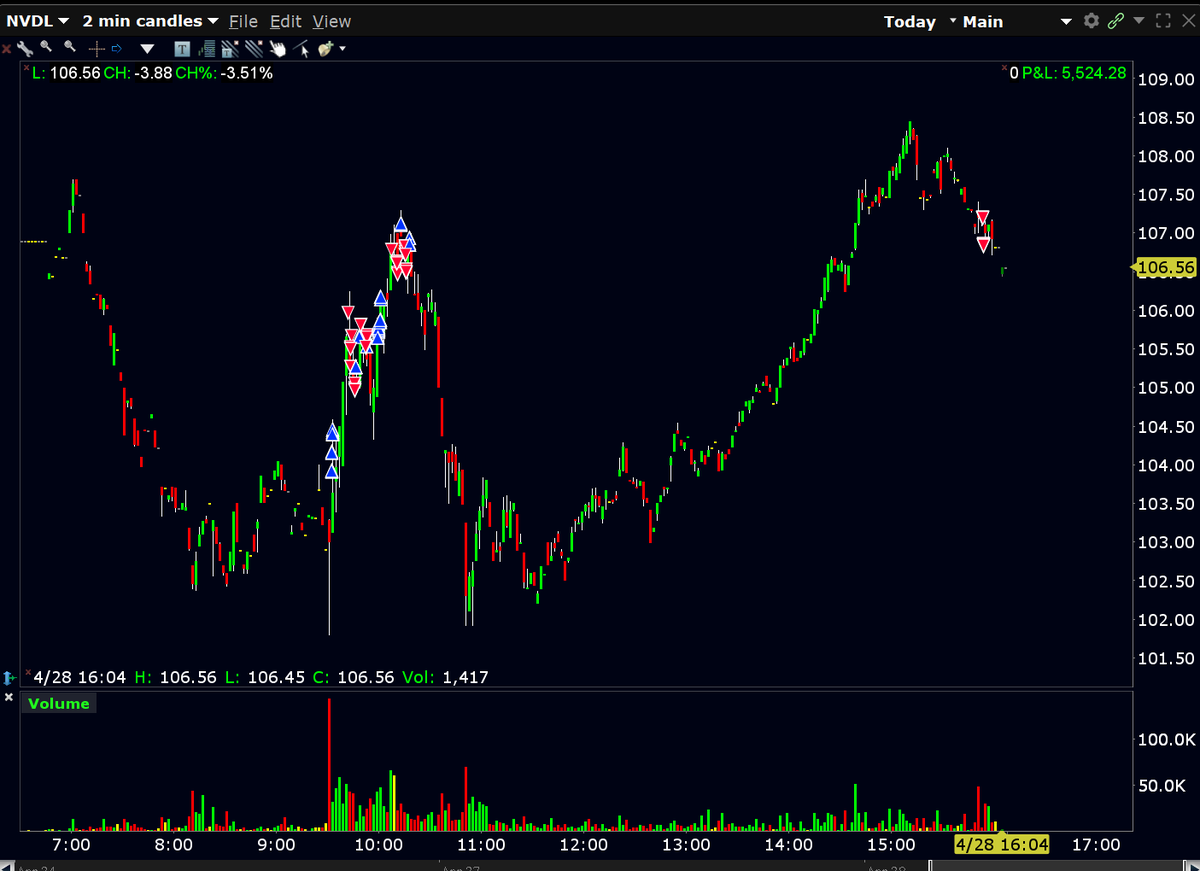Click the CH%: -3.51% readout
Screen dimensions: 1200x871
point(224,73)
